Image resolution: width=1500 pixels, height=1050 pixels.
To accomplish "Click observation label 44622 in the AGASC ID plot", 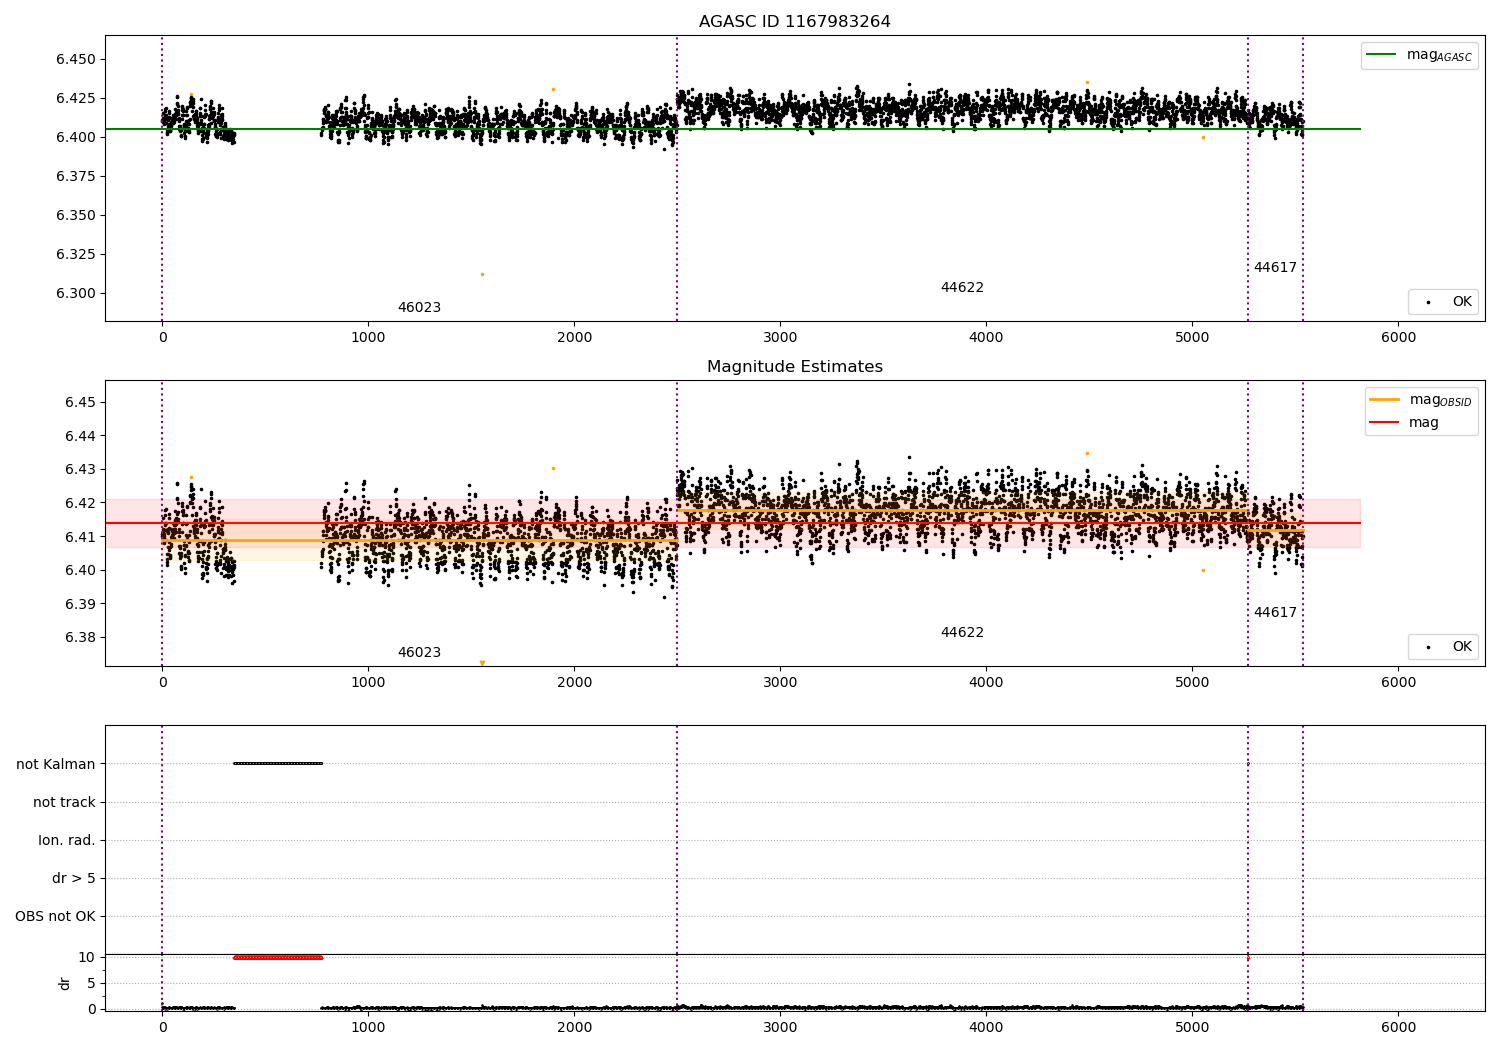I will coord(962,288).
